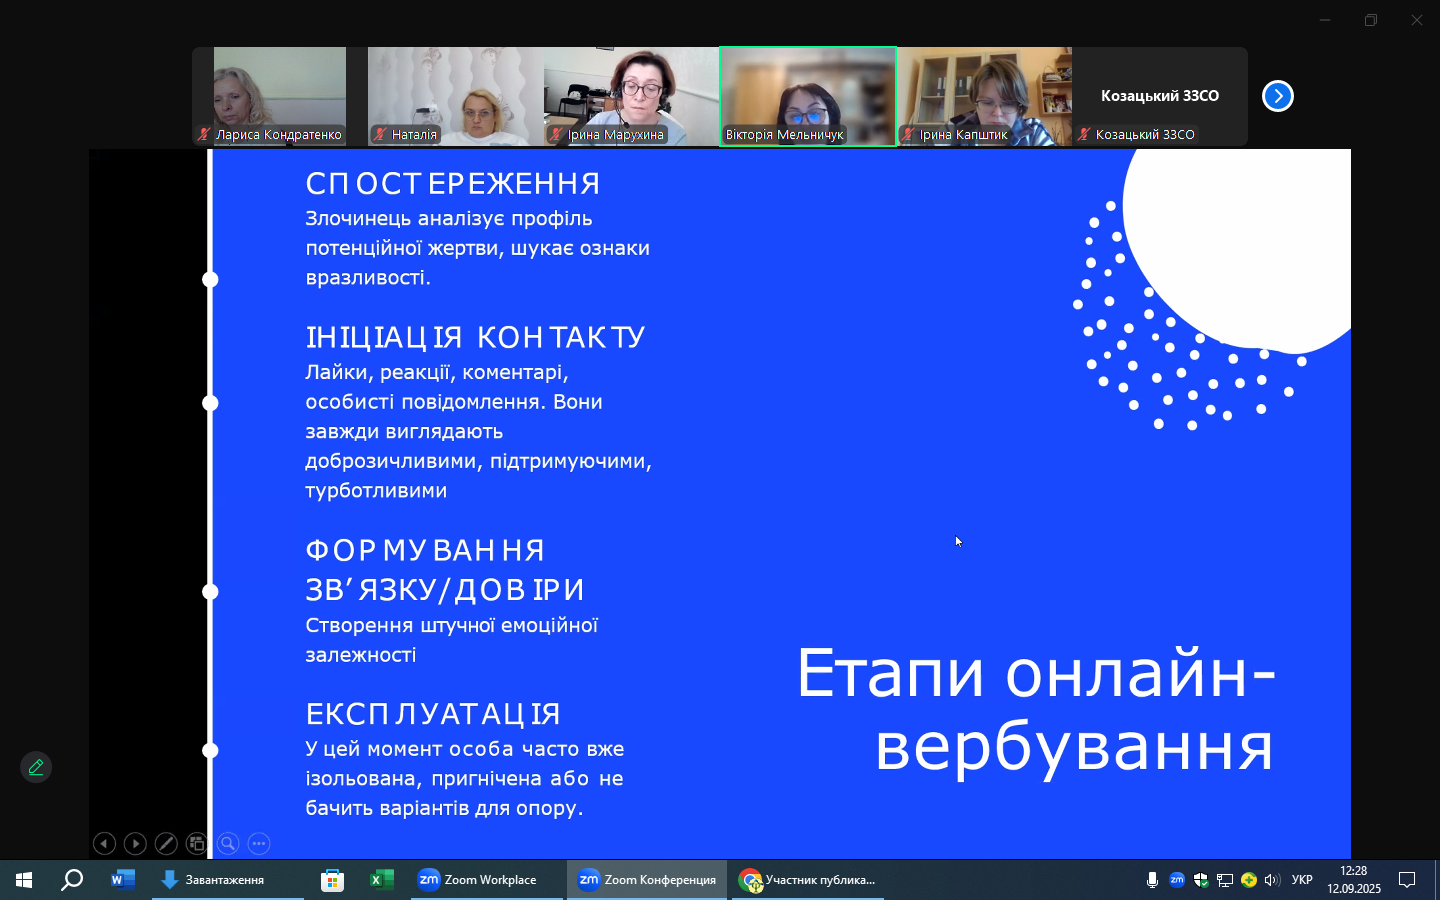Viewport: 1440px width, 900px height.
Task: Open Zoom system tray icon
Action: click(x=1177, y=880)
